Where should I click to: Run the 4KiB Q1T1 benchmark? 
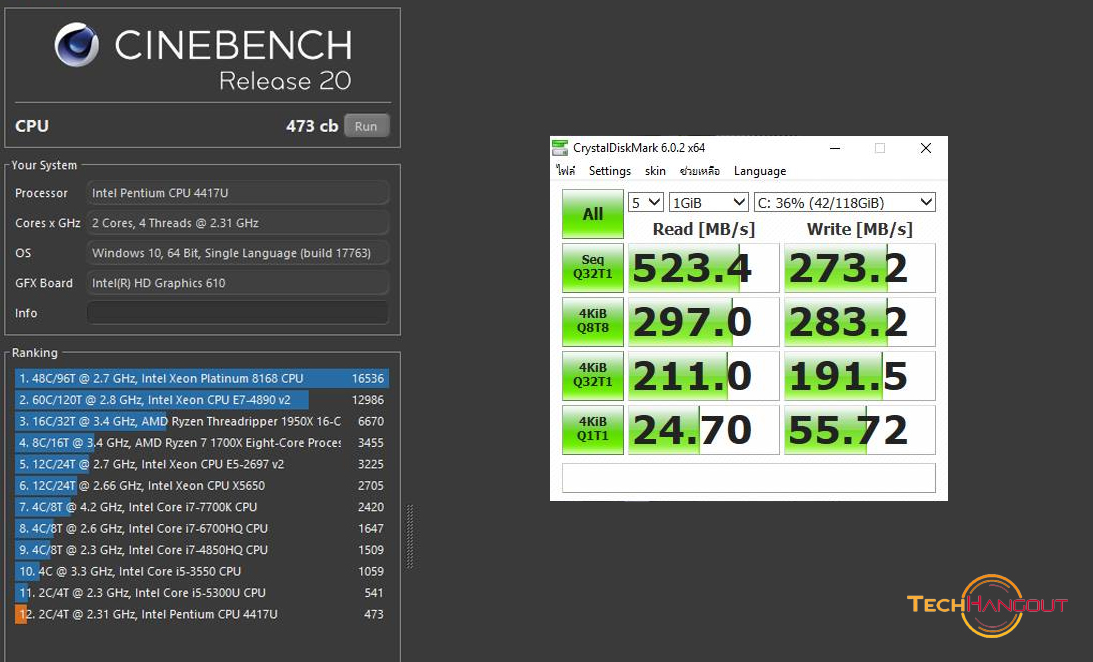point(593,429)
